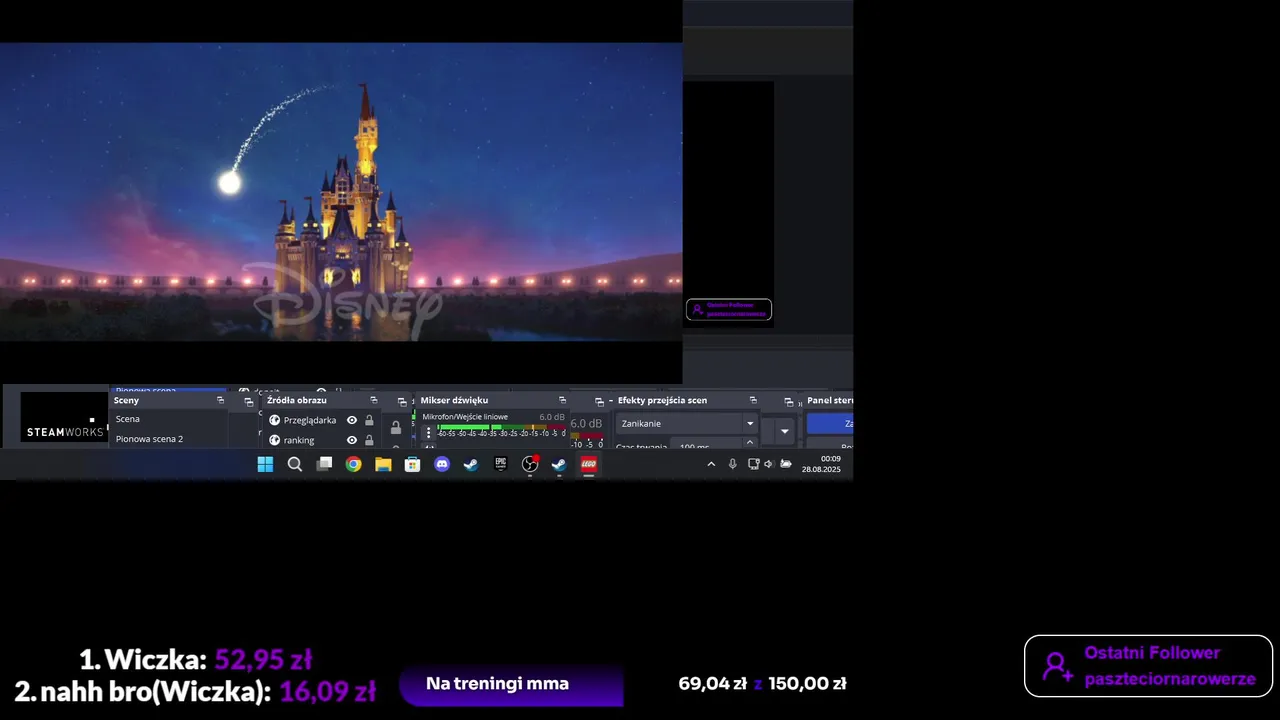Image resolution: width=1280 pixels, height=720 pixels.
Task: Click the Steam icon beside Discord
Action: 471,464
